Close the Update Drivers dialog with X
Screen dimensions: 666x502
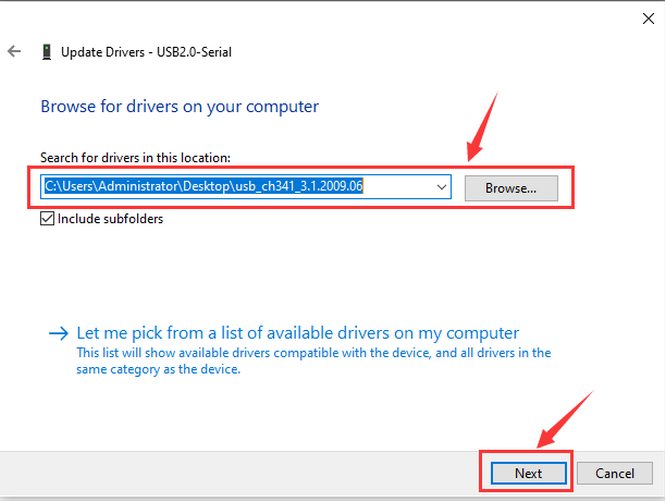(x=648, y=18)
